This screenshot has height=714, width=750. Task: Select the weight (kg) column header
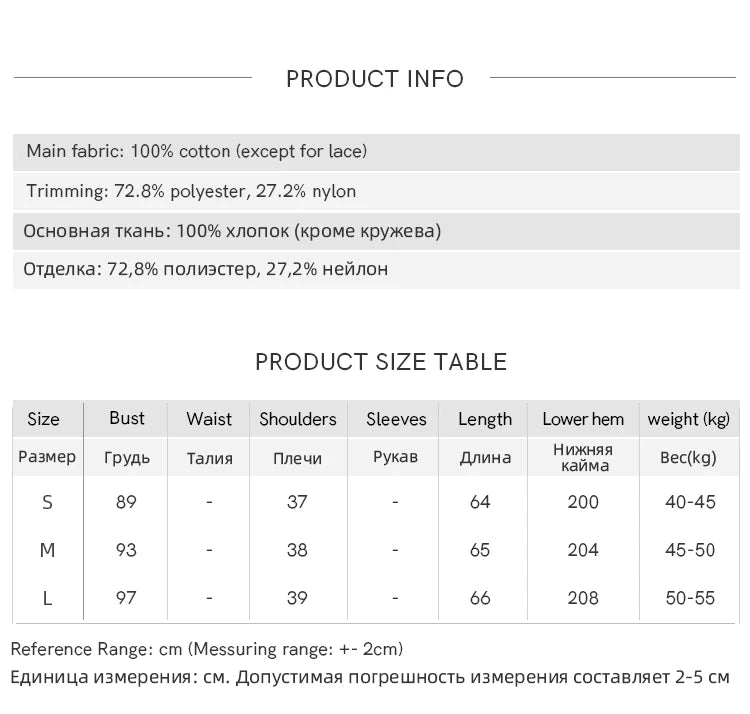(688, 419)
